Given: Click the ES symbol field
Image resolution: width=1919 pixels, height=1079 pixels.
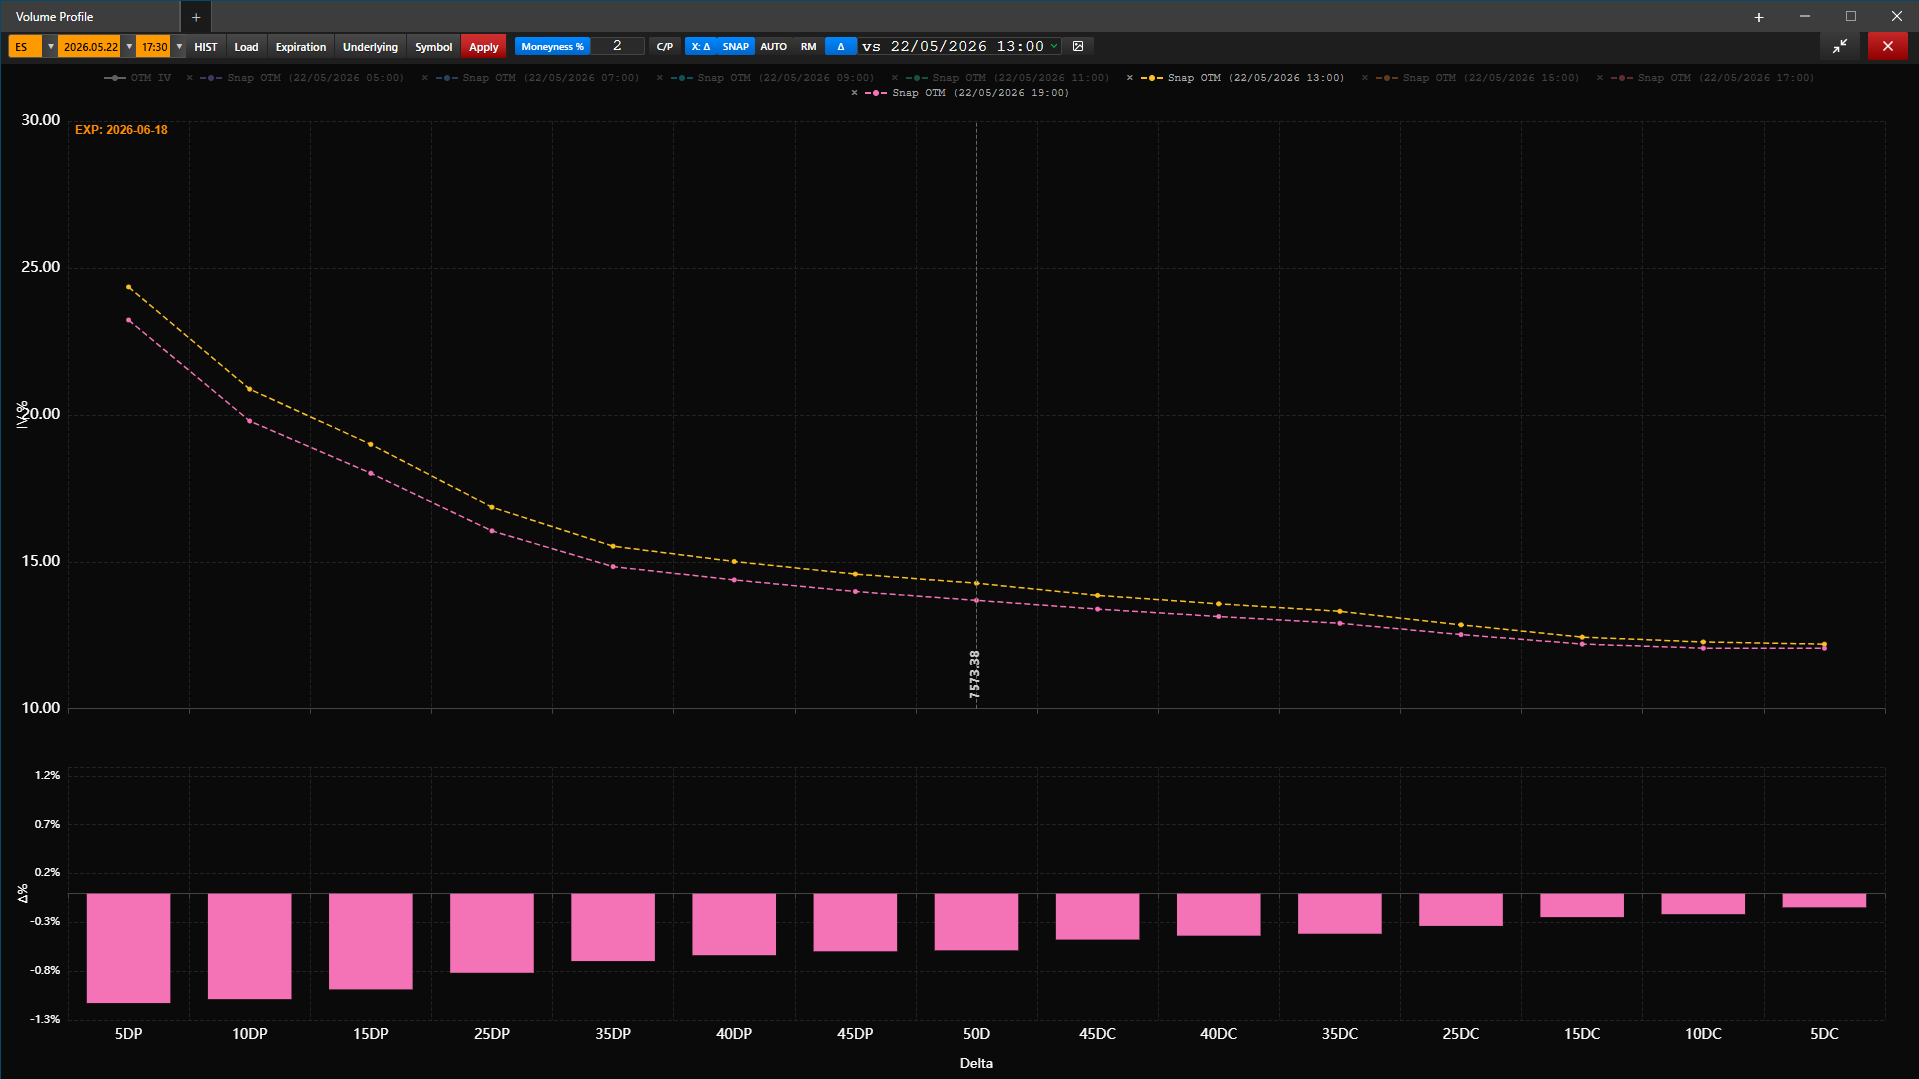Looking at the screenshot, I should click(x=25, y=47).
